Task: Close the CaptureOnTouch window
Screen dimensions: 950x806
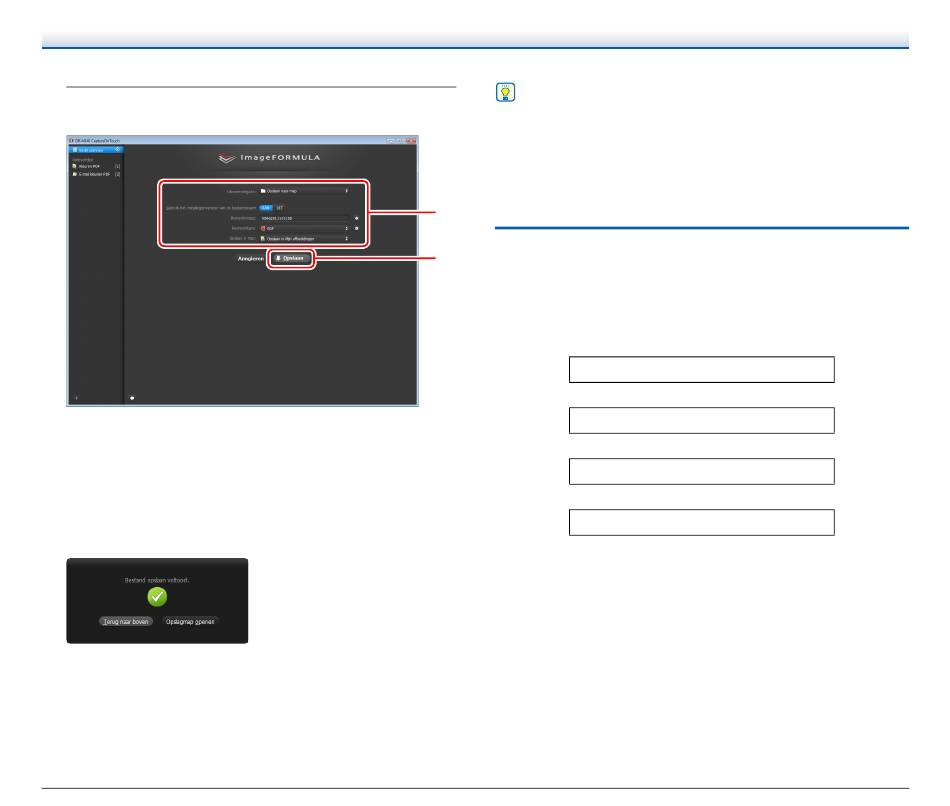Action: (x=411, y=140)
